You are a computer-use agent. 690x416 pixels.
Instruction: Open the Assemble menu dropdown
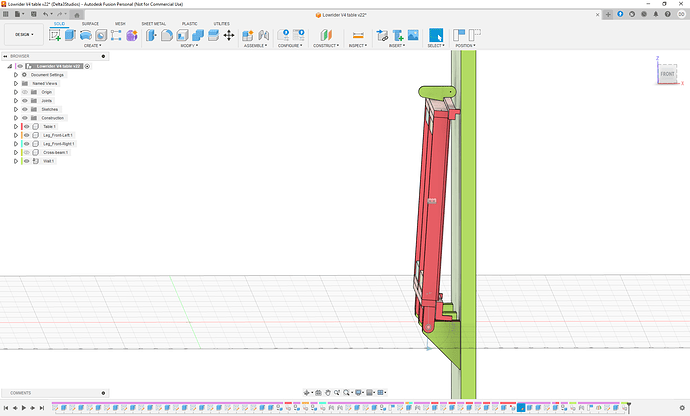(x=255, y=46)
